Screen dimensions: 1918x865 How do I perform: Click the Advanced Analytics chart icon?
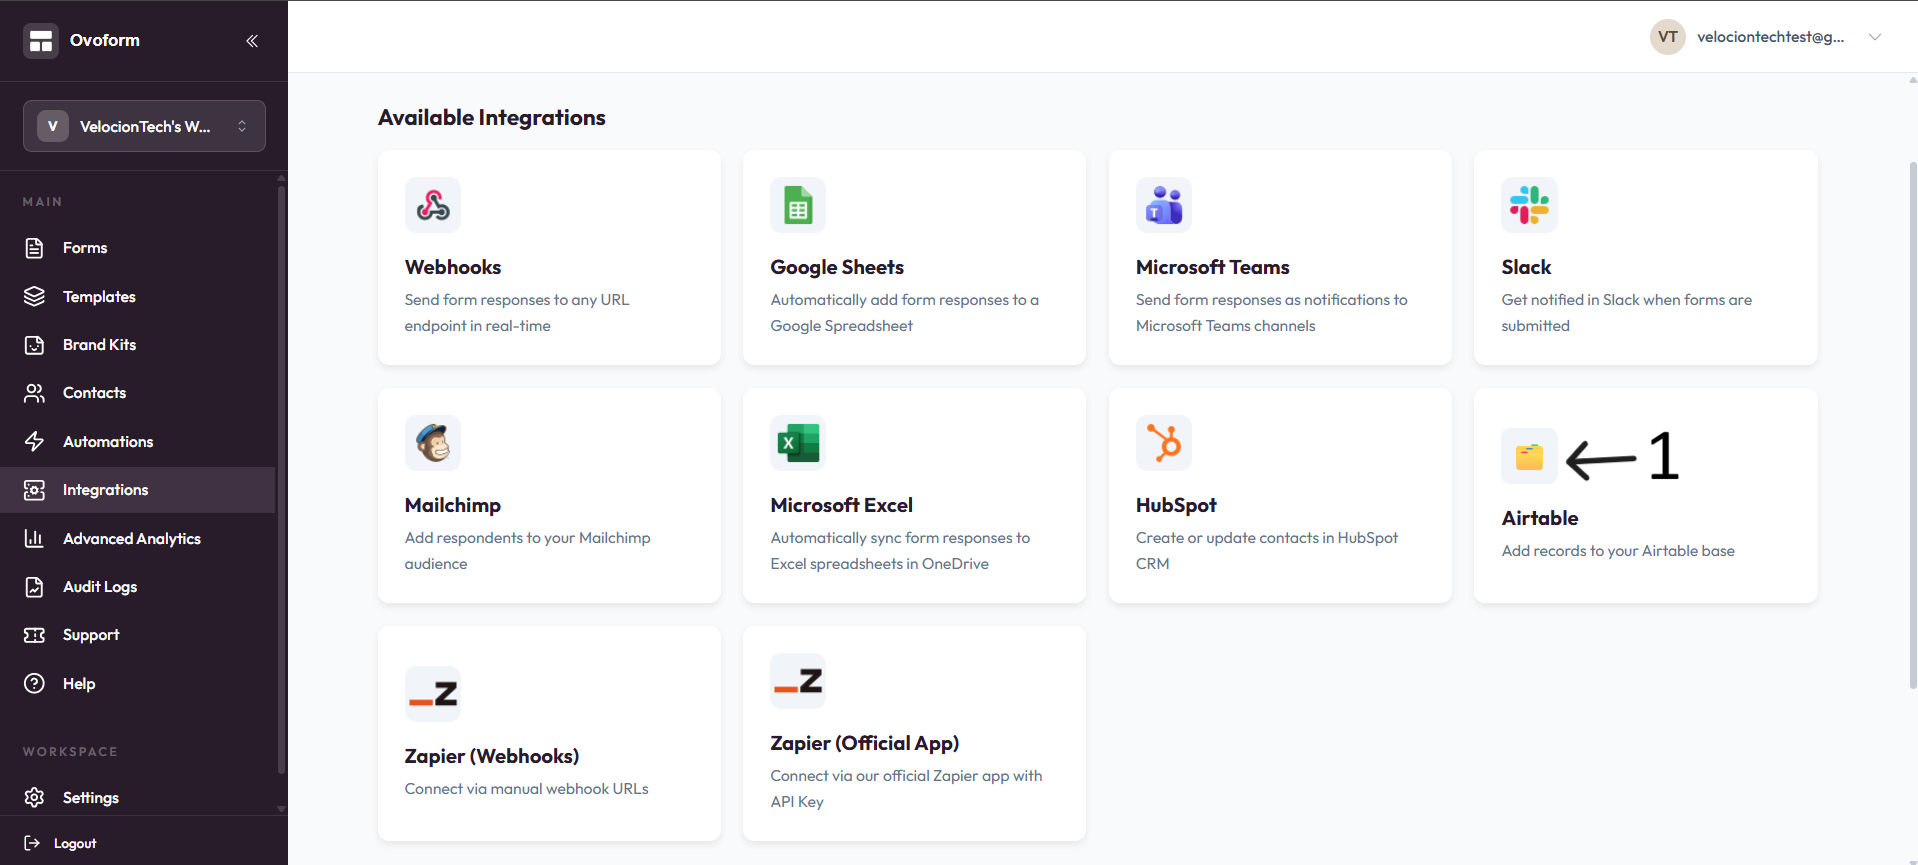[34, 538]
